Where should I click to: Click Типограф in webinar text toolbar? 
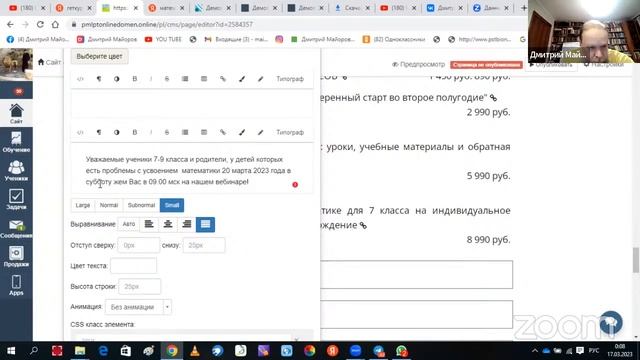(290, 132)
